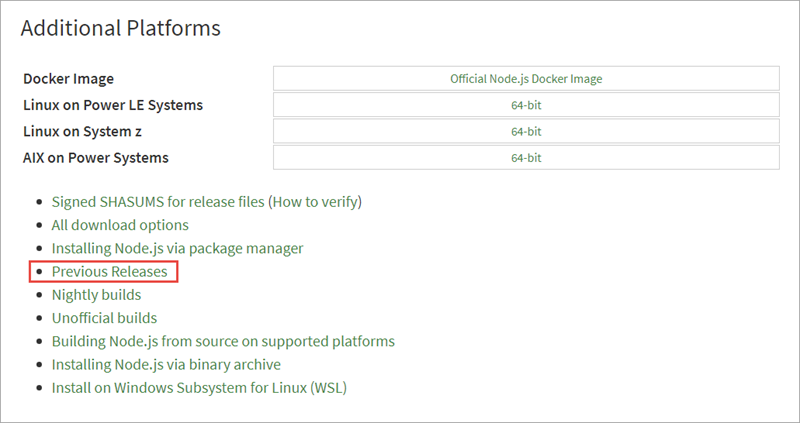Select the Linux on System z label
The height and width of the screenshot is (423, 800).
[82, 132]
